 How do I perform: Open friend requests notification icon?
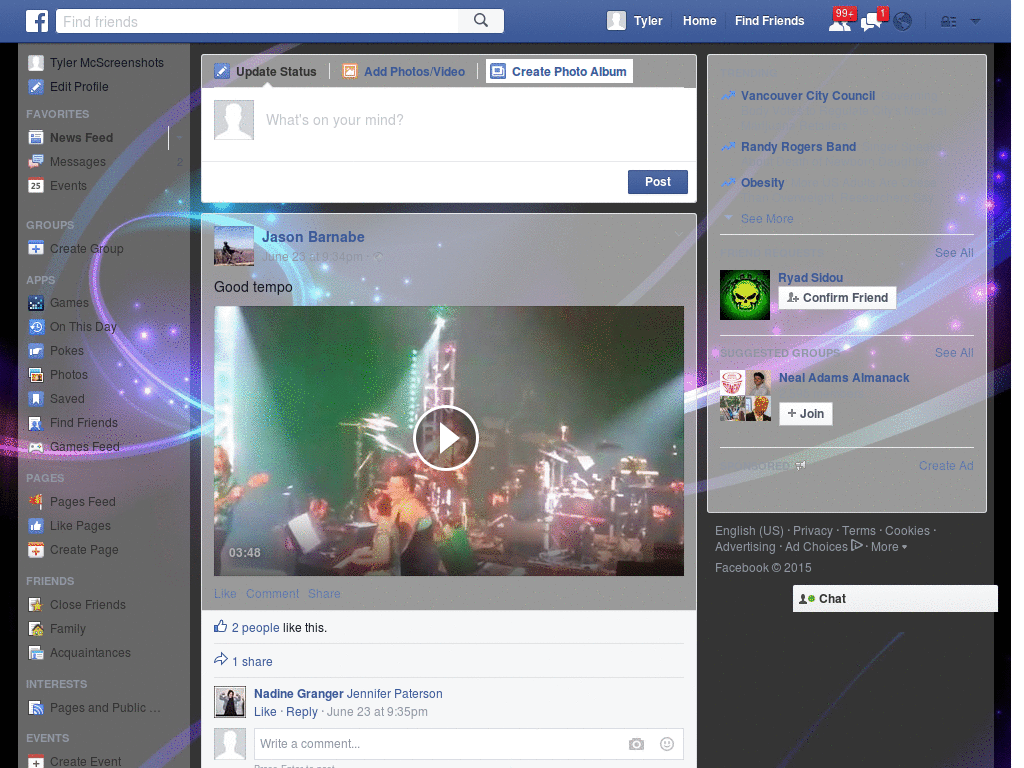(840, 22)
